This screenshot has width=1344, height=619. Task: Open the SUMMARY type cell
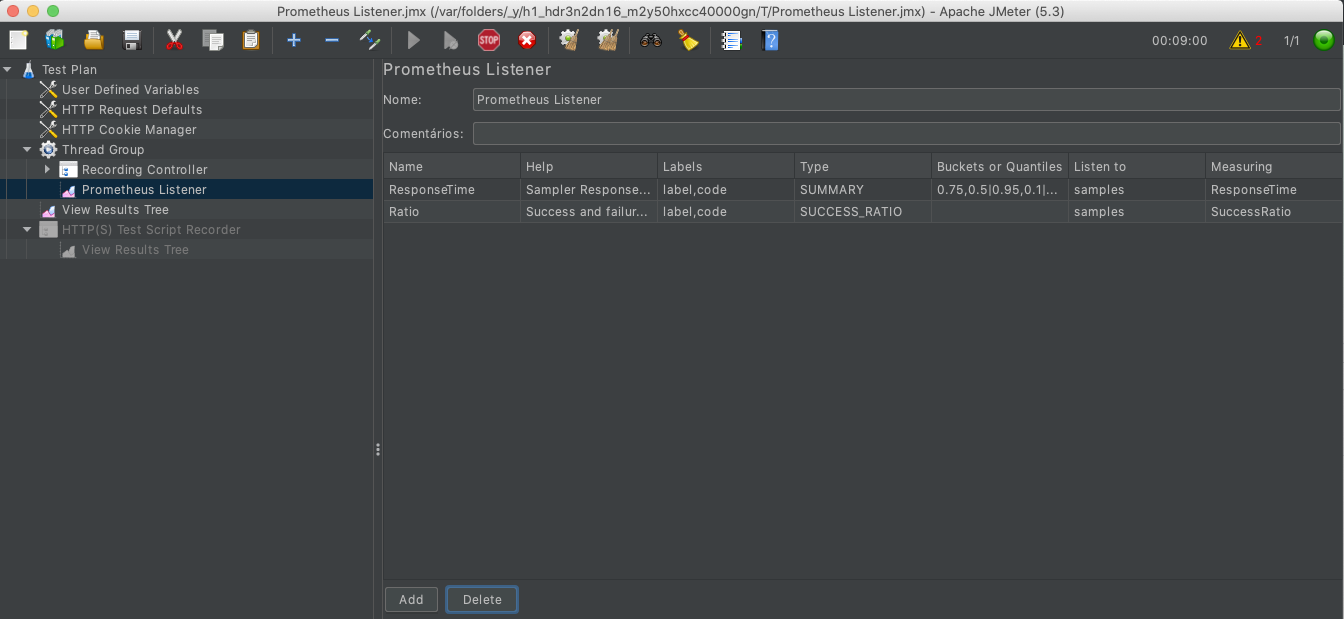(863, 190)
